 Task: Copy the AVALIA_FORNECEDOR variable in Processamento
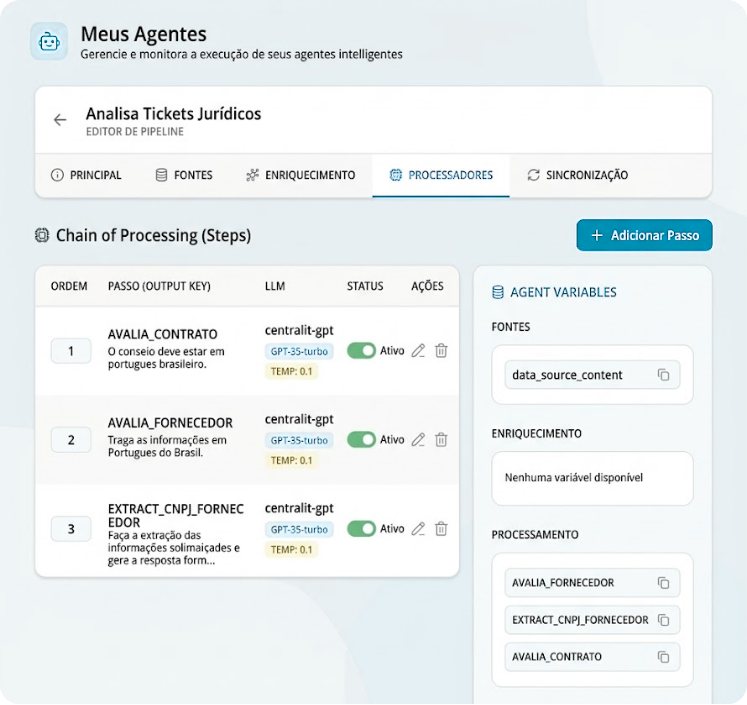pyautogui.click(x=663, y=583)
